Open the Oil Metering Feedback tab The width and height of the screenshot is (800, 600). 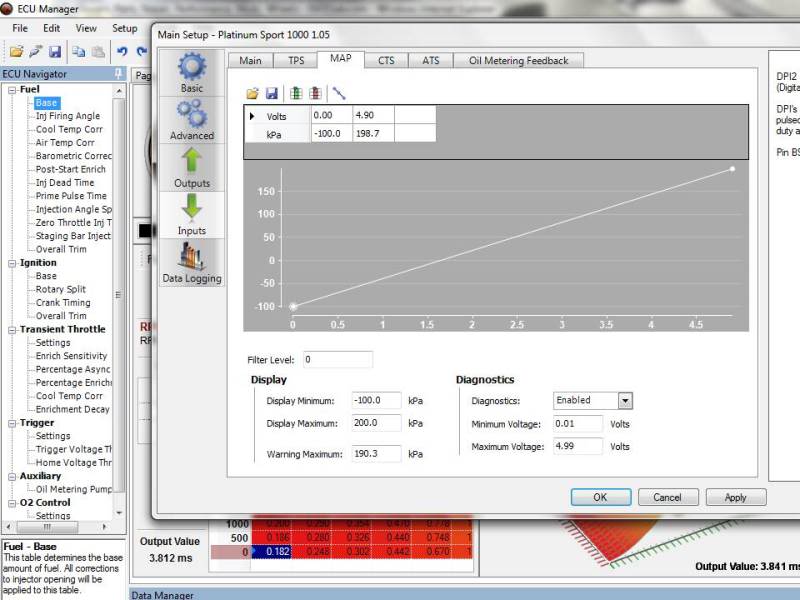518,61
